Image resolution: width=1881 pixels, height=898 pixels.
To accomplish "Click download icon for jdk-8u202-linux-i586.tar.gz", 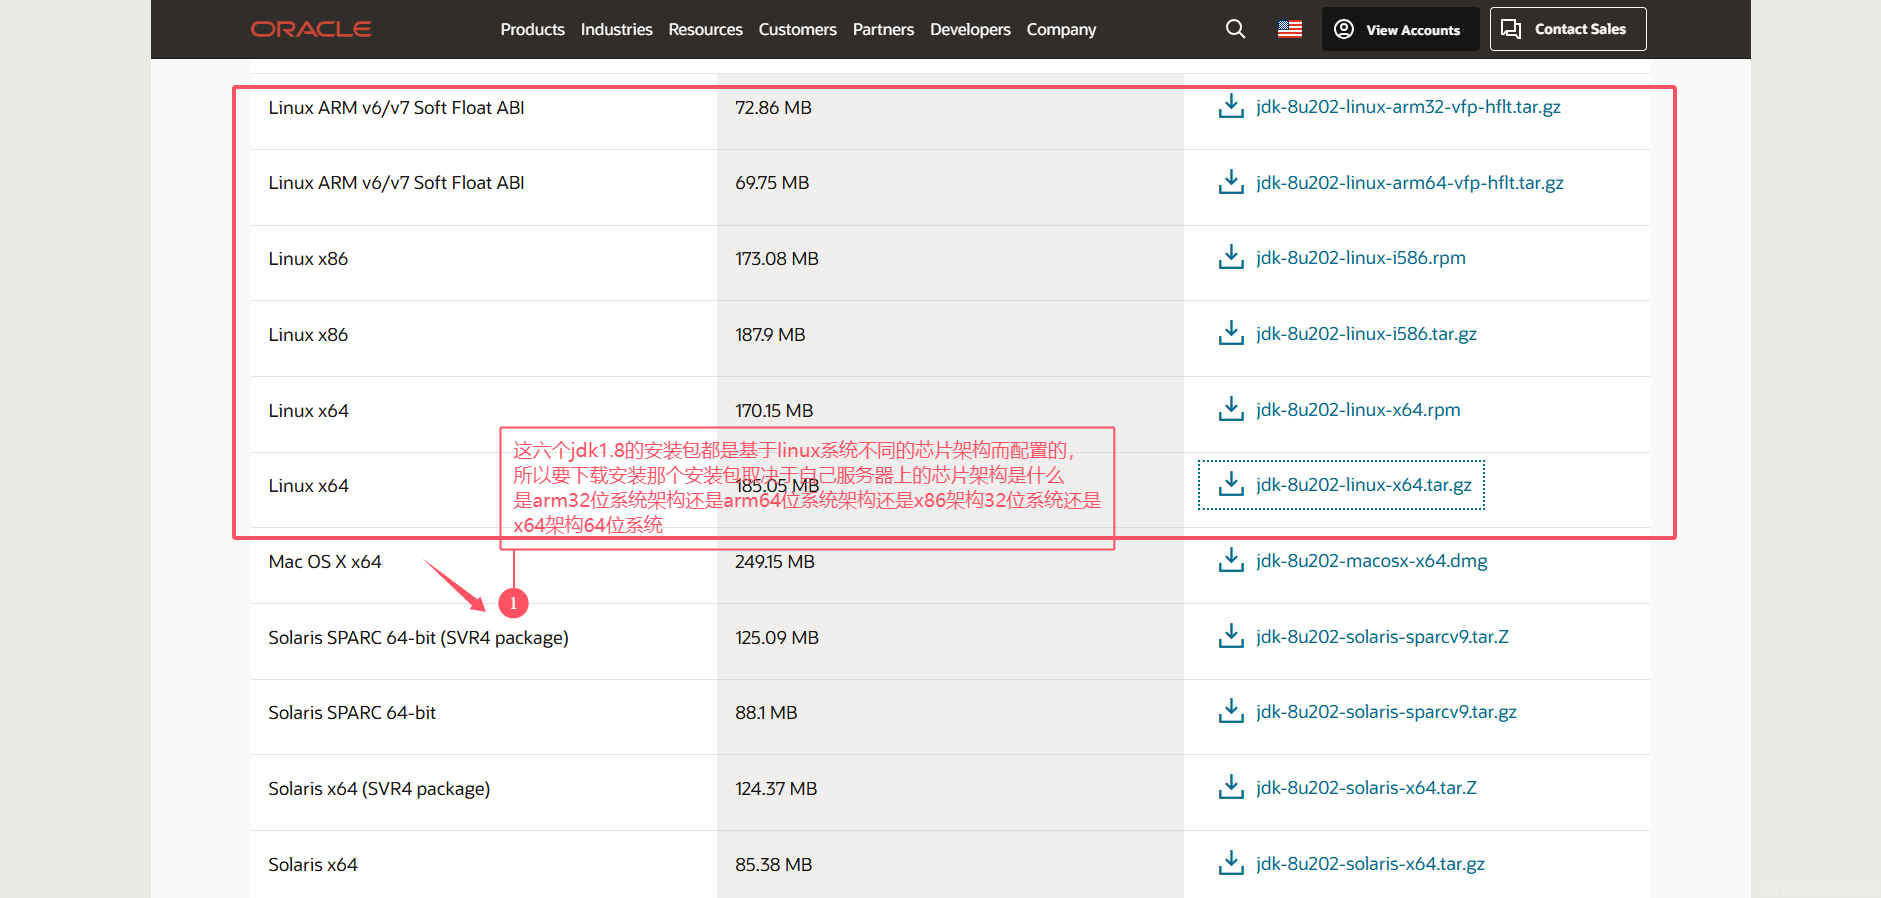I will [x=1231, y=333].
